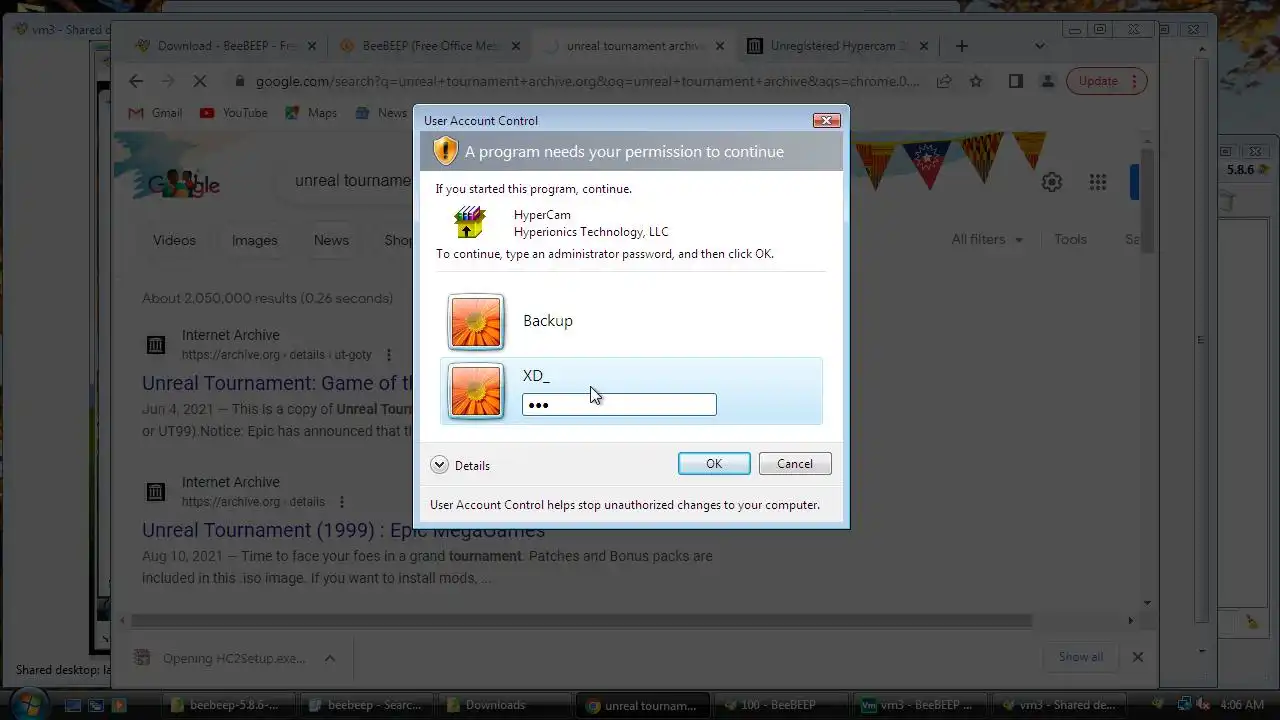Click Cancel in the User Account Control dialog

pos(795,464)
